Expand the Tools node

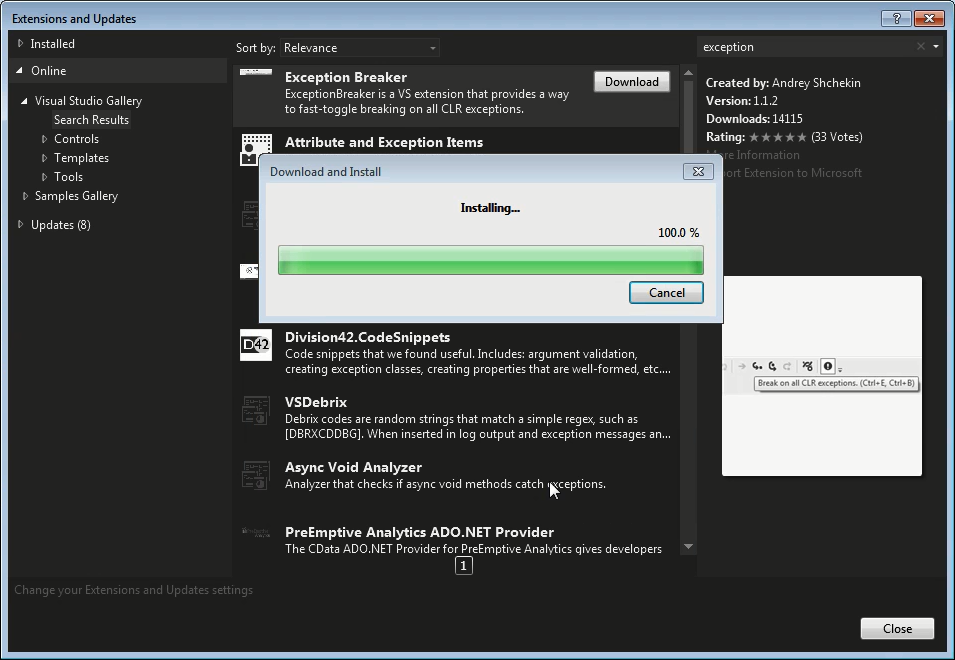click(x=44, y=177)
